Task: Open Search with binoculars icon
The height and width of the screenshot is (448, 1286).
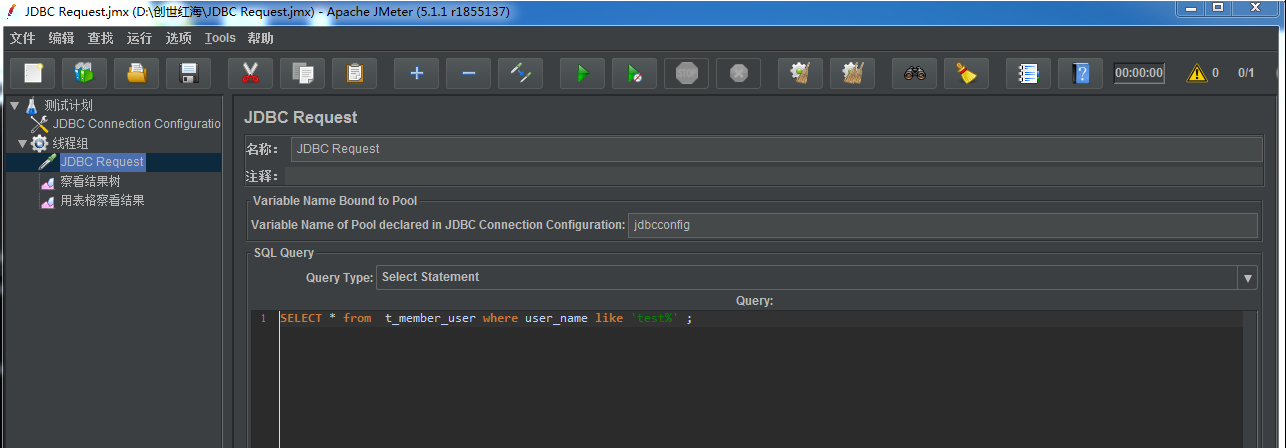Action: click(x=914, y=73)
